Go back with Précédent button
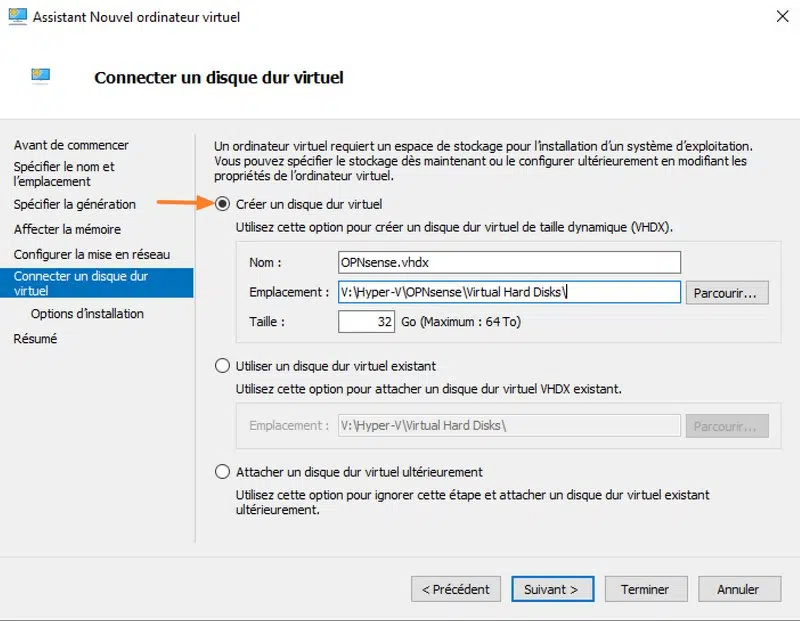800x621 pixels. click(456, 589)
